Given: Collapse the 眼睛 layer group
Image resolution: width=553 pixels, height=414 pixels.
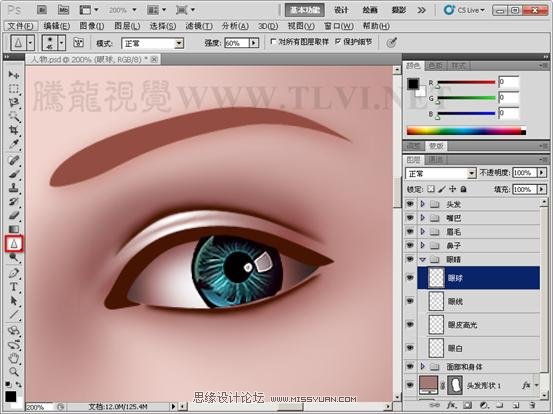Looking at the screenshot, I should click(x=423, y=260).
